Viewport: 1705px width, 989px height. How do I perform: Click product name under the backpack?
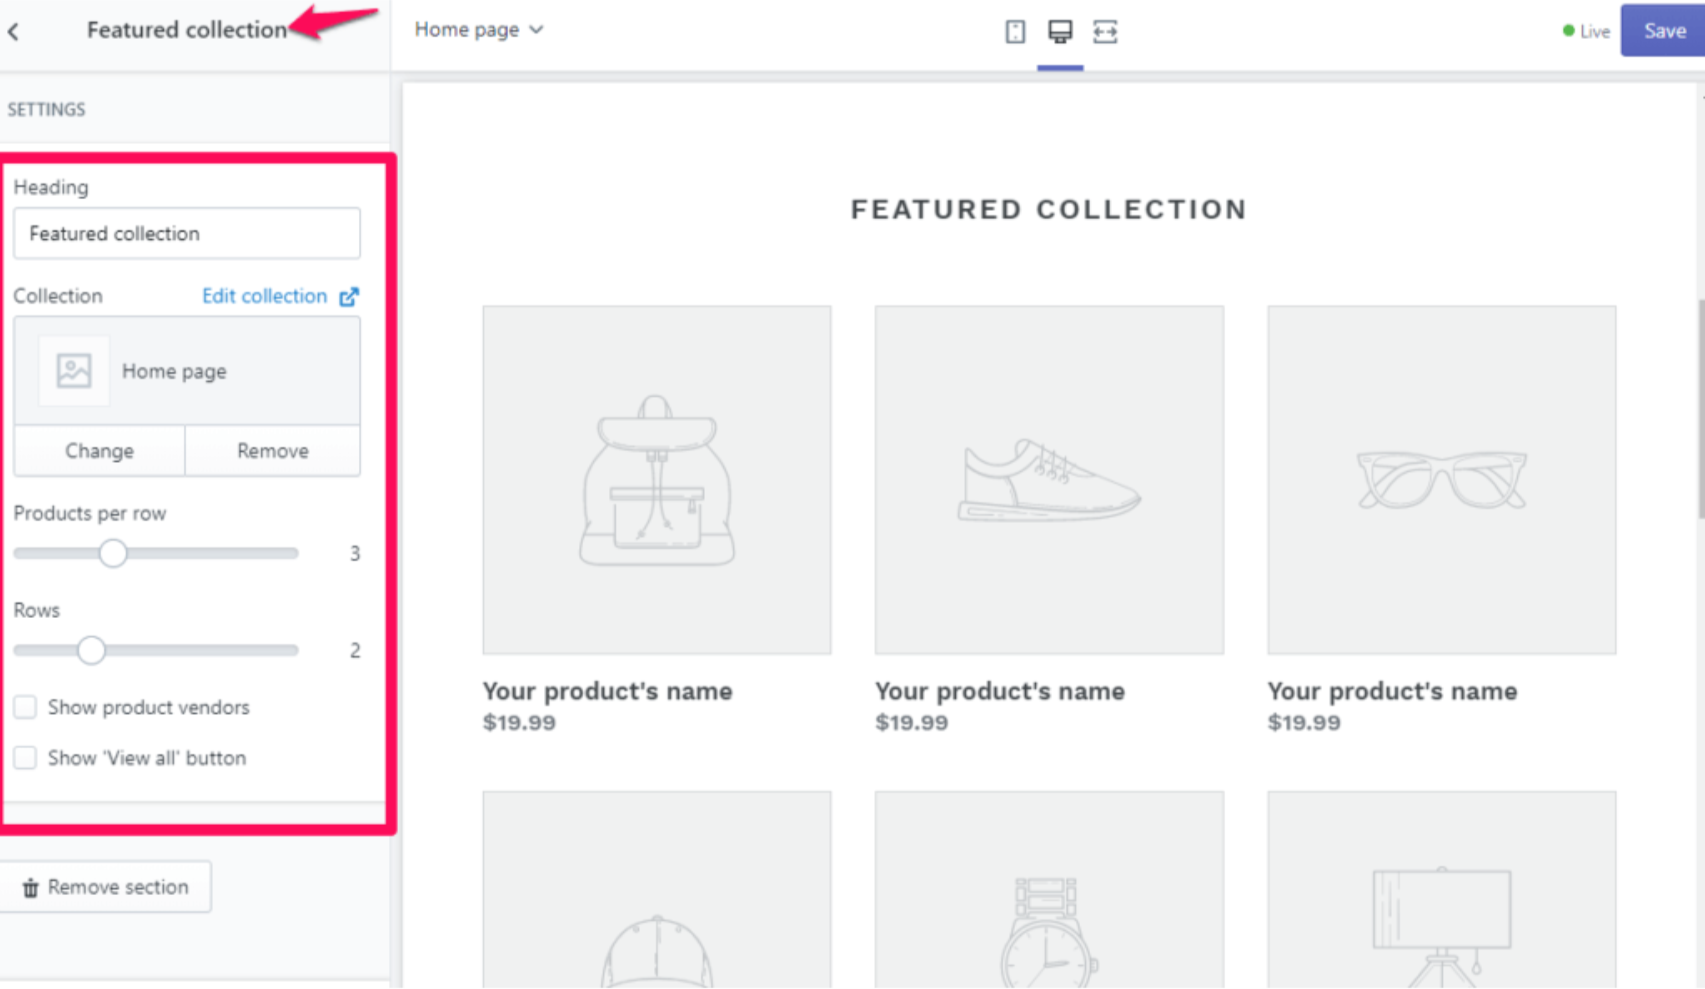click(x=607, y=691)
